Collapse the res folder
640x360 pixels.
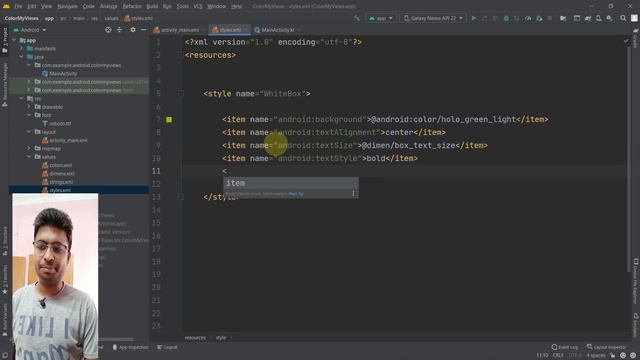pyautogui.click(x=22, y=98)
